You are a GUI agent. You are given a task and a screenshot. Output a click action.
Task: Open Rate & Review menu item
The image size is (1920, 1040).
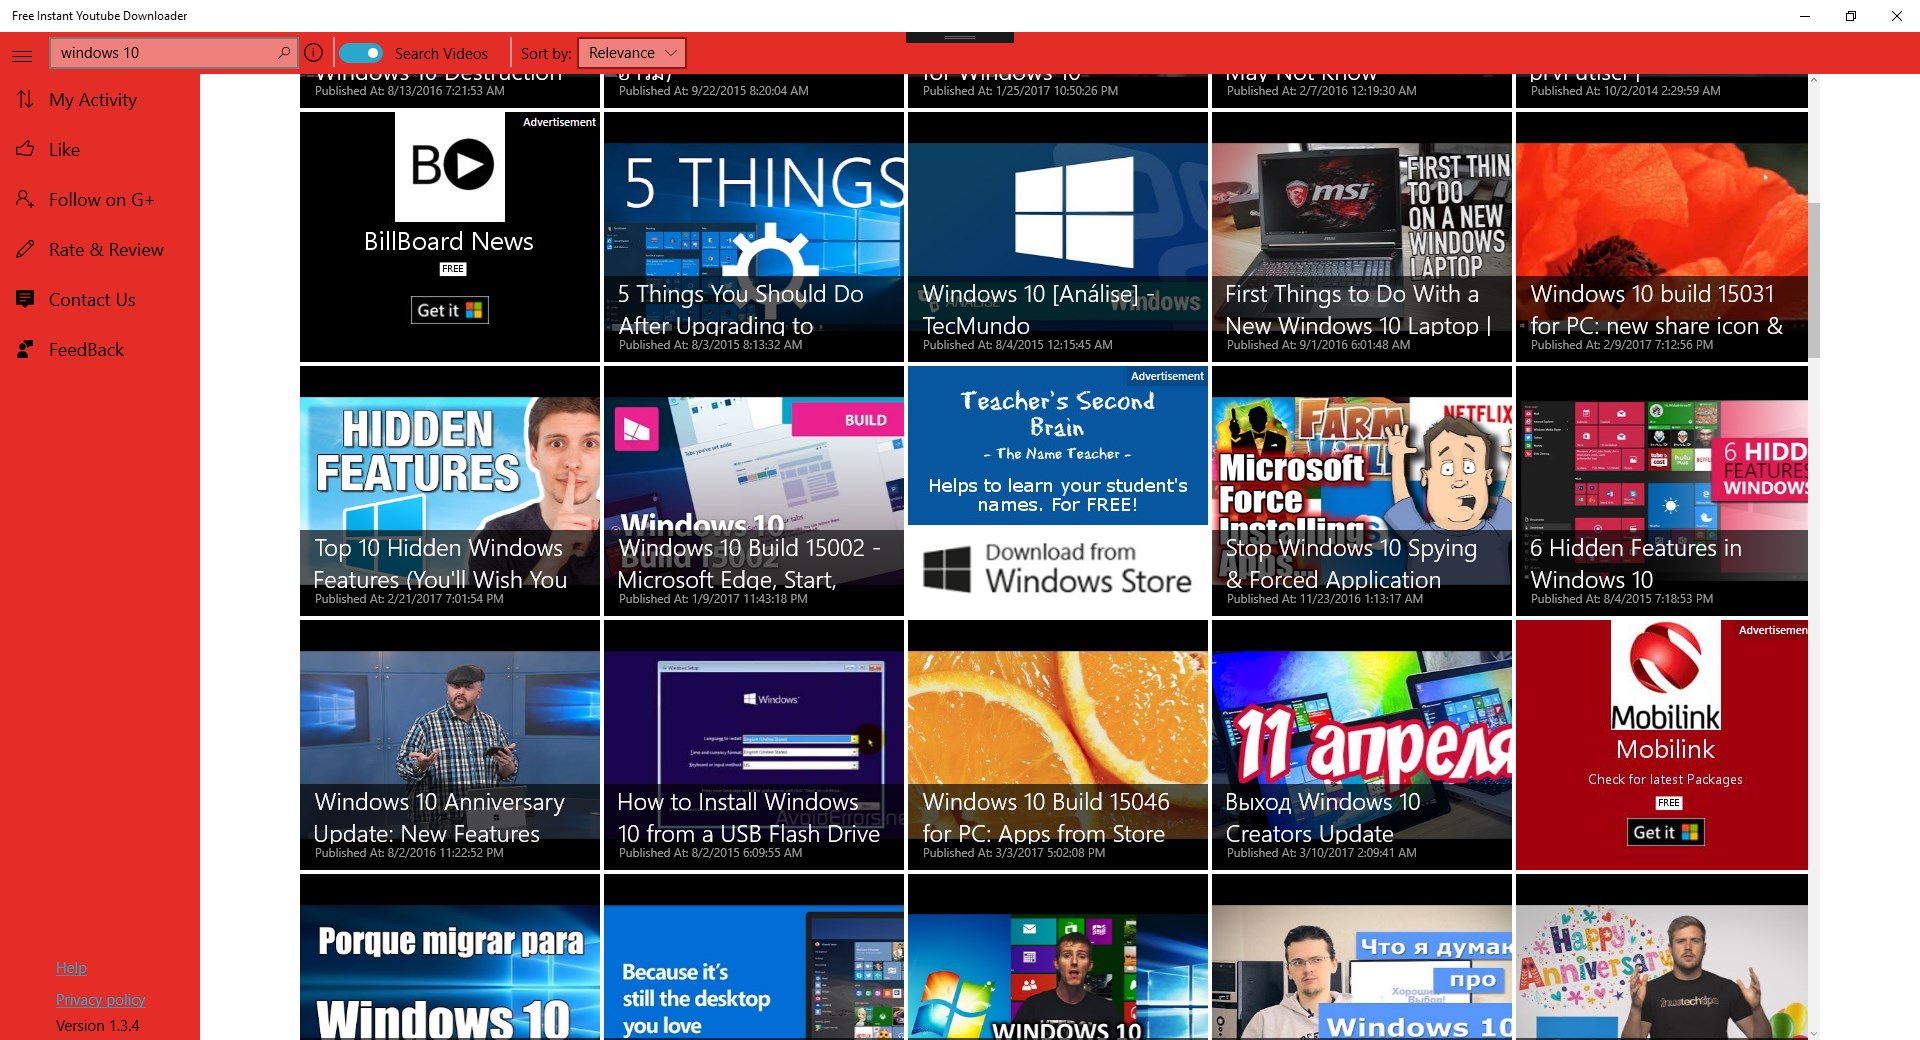pyautogui.click(x=100, y=249)
